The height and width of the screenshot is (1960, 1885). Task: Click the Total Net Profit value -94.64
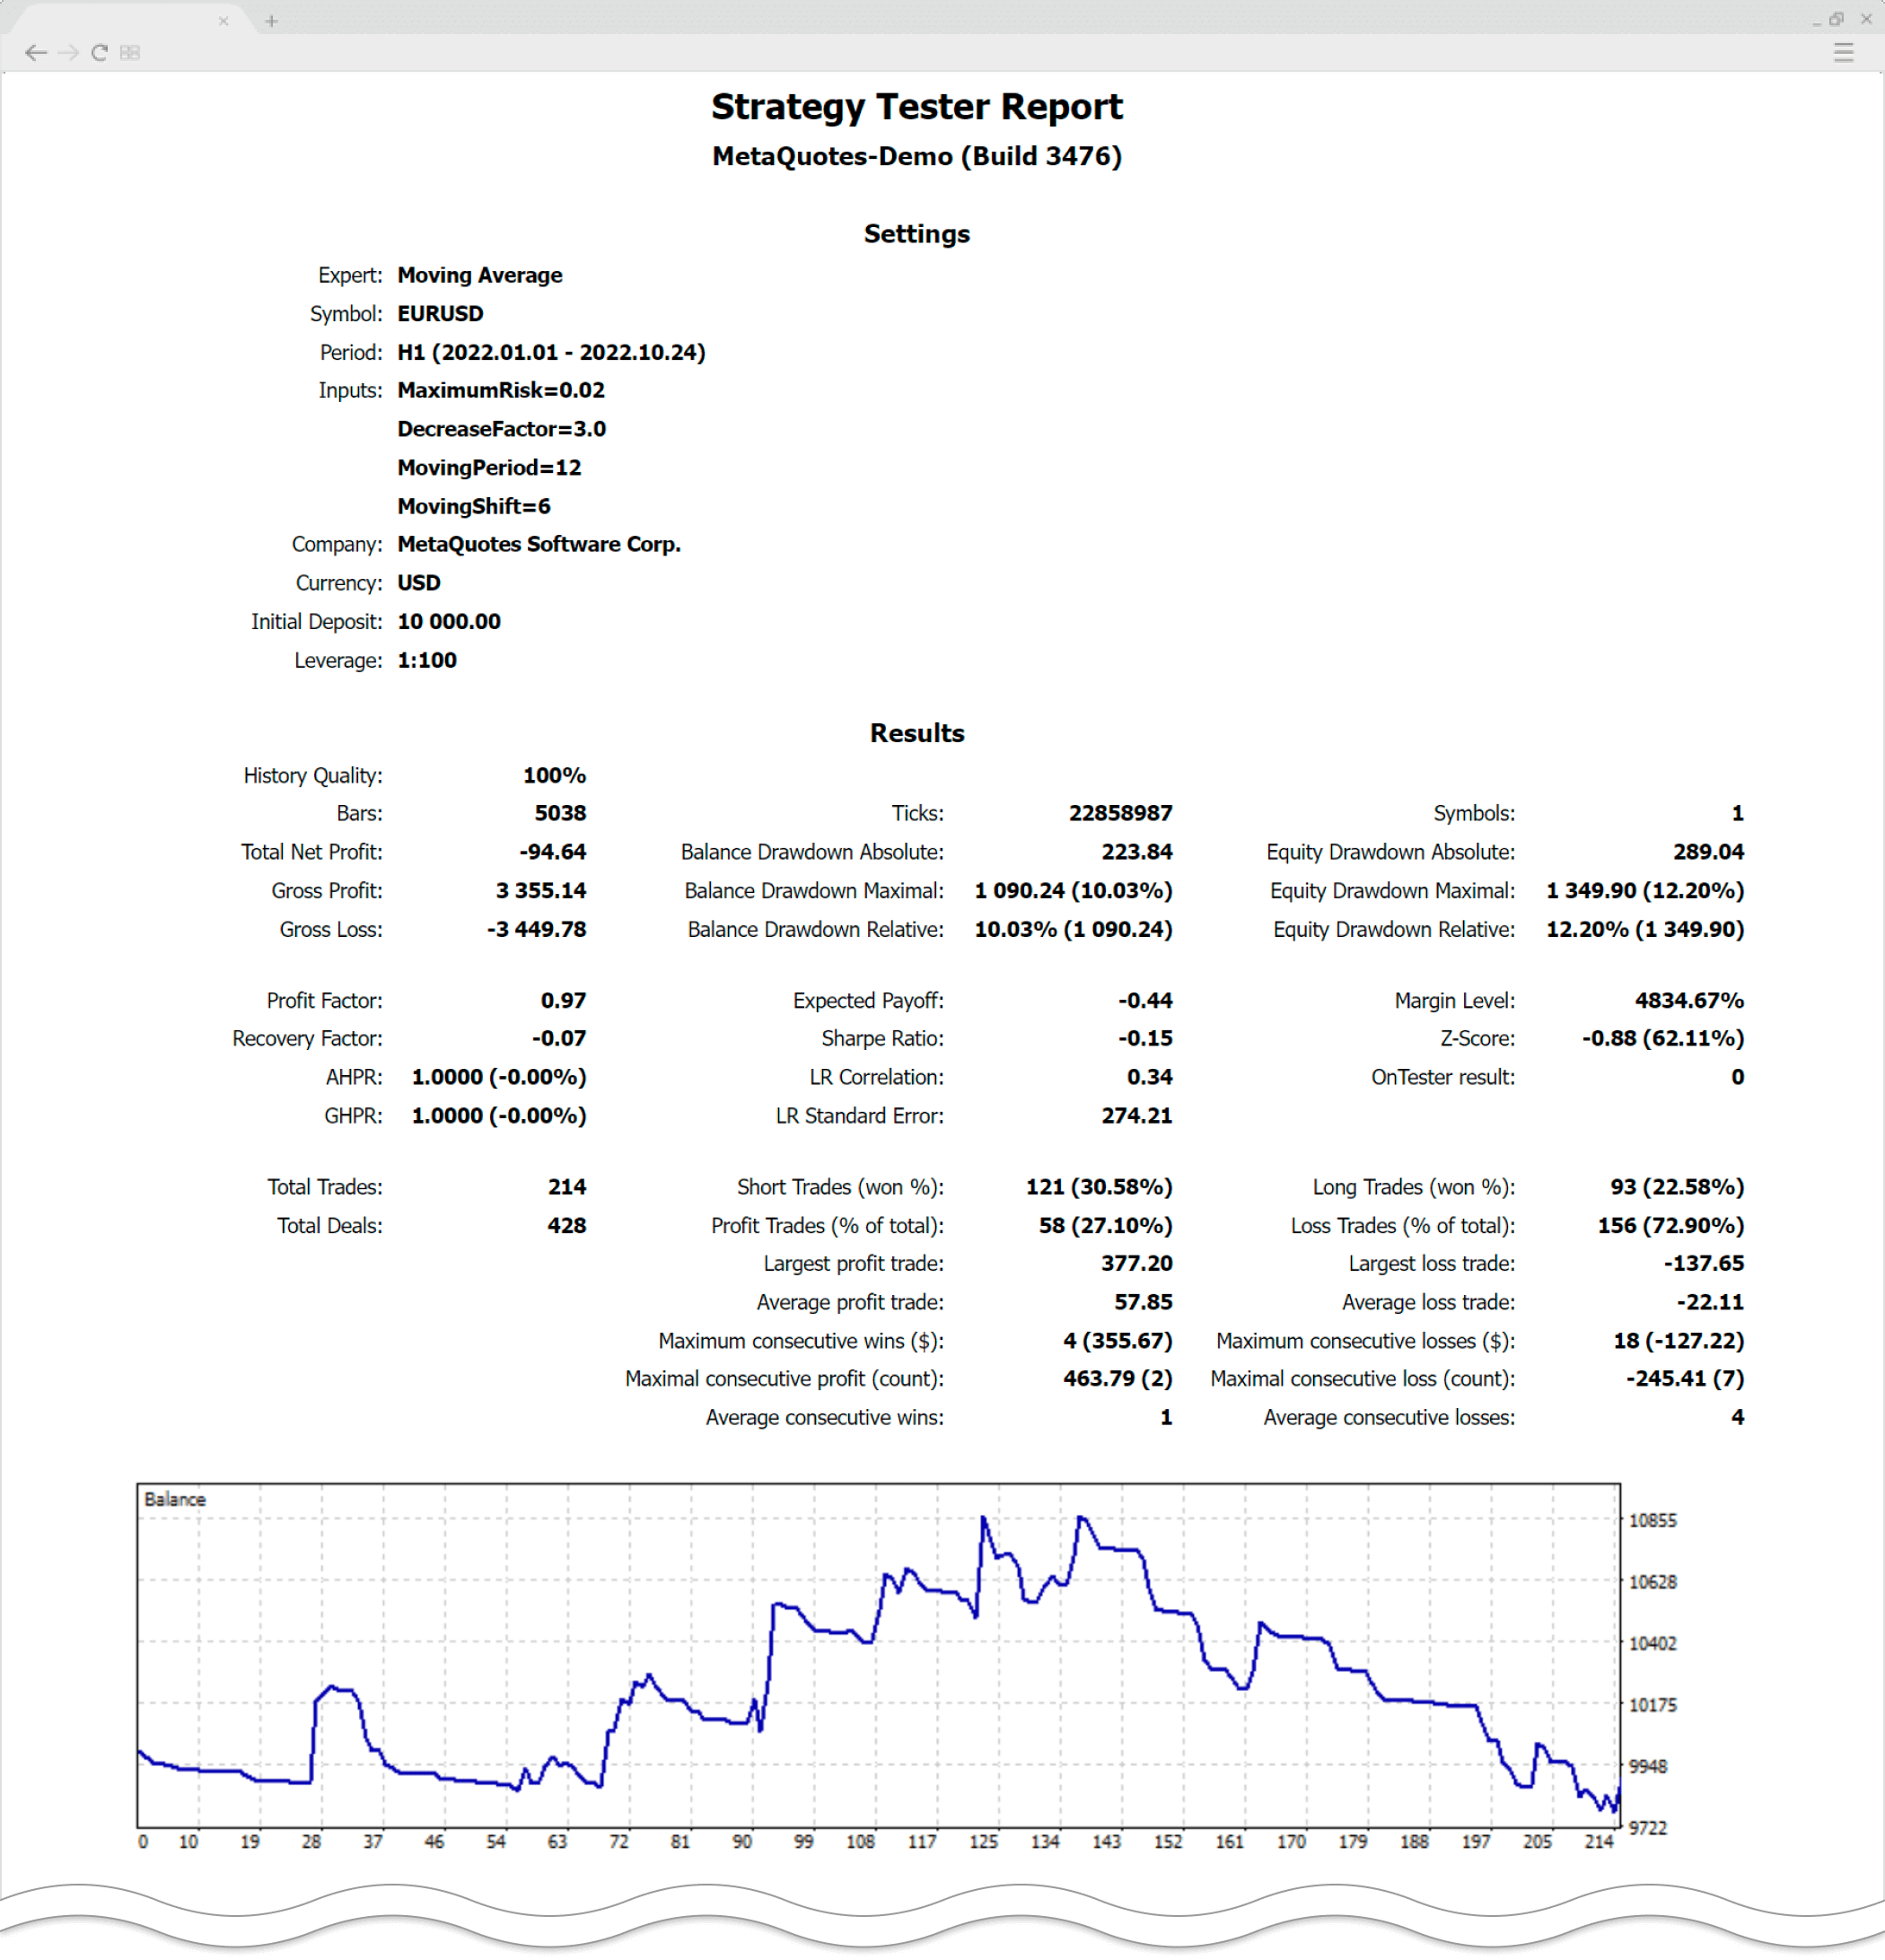tap(551, 852)
